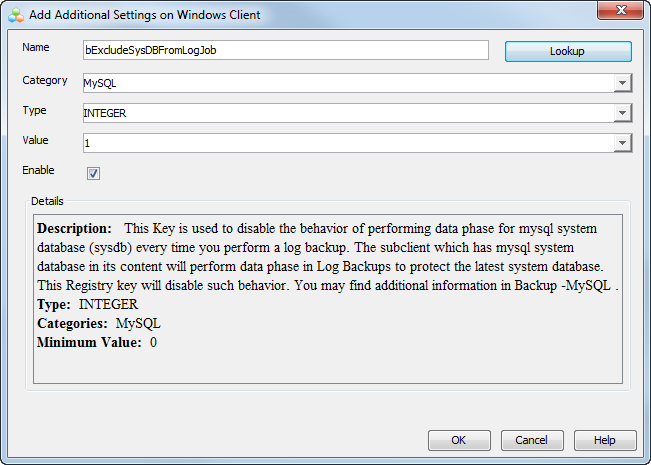This screenshot has width=651, height=465.
Task: Click the Enable label text
Action: 38,171
